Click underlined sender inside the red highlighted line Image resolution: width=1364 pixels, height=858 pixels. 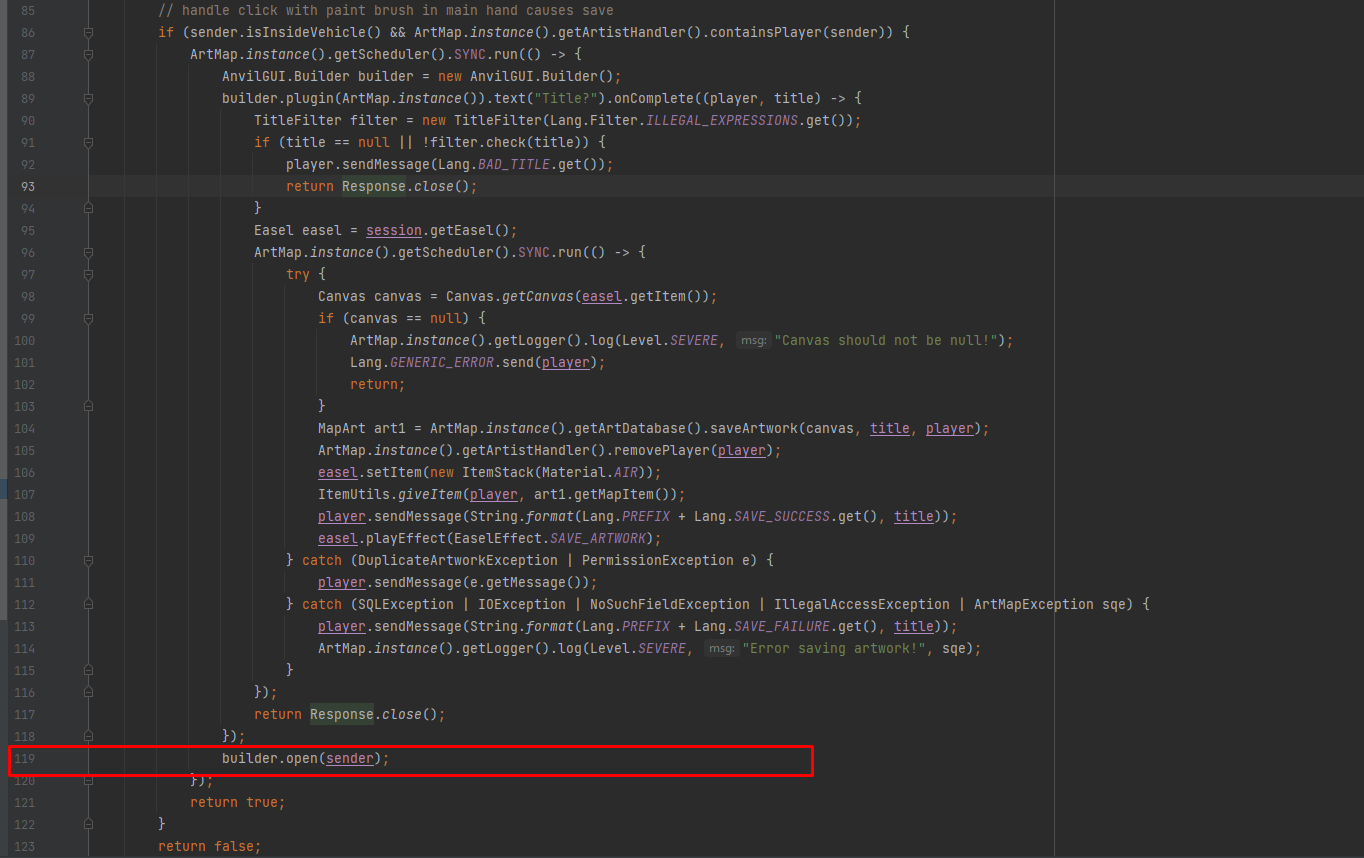coord(349,758)
